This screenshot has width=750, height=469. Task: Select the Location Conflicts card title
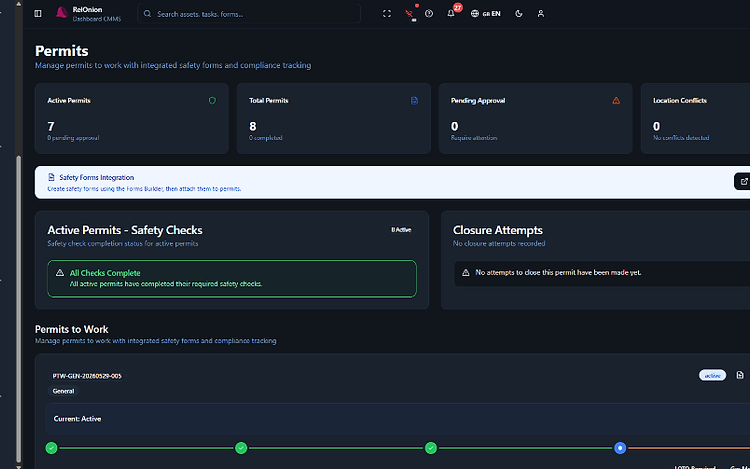680,100
